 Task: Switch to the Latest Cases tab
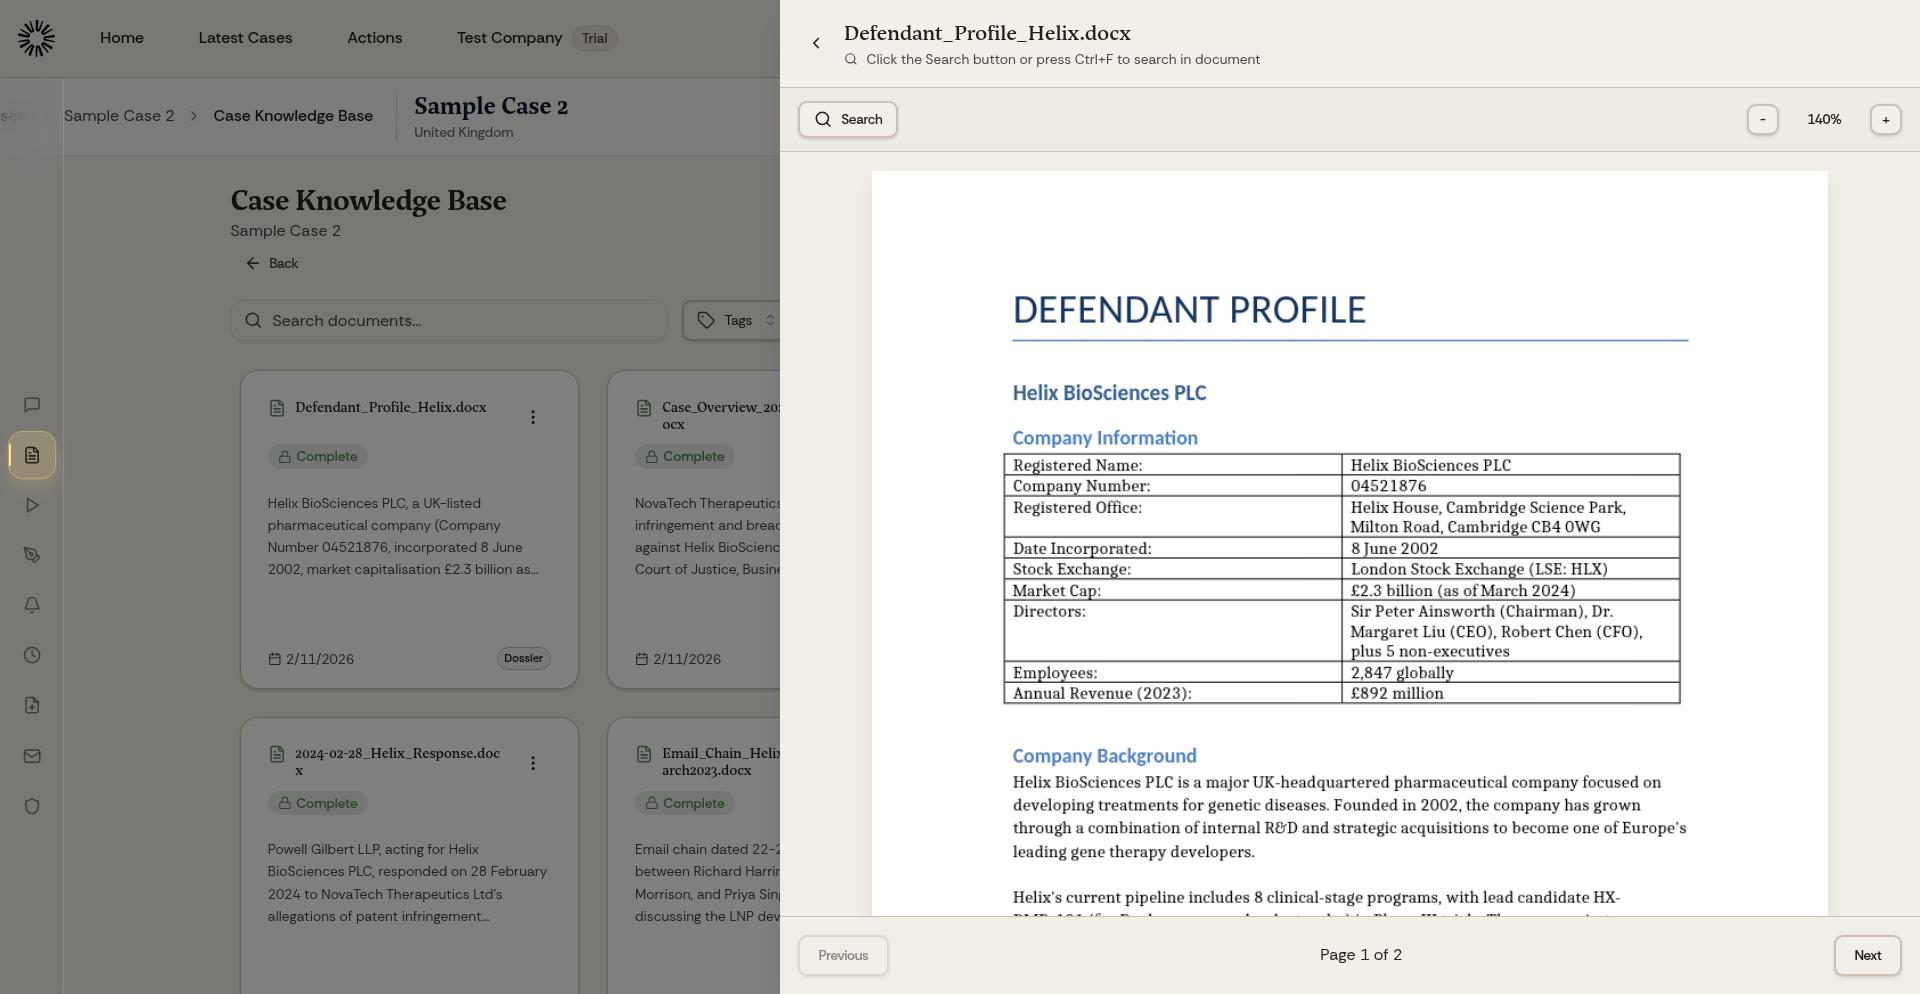(x=245, y=37)
